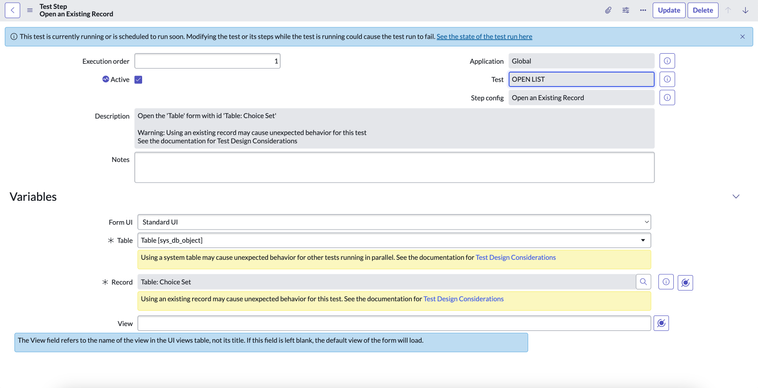Dismiss the test running info banner
The width and height of the screenshot is (758, 388).
coord(743,37)
